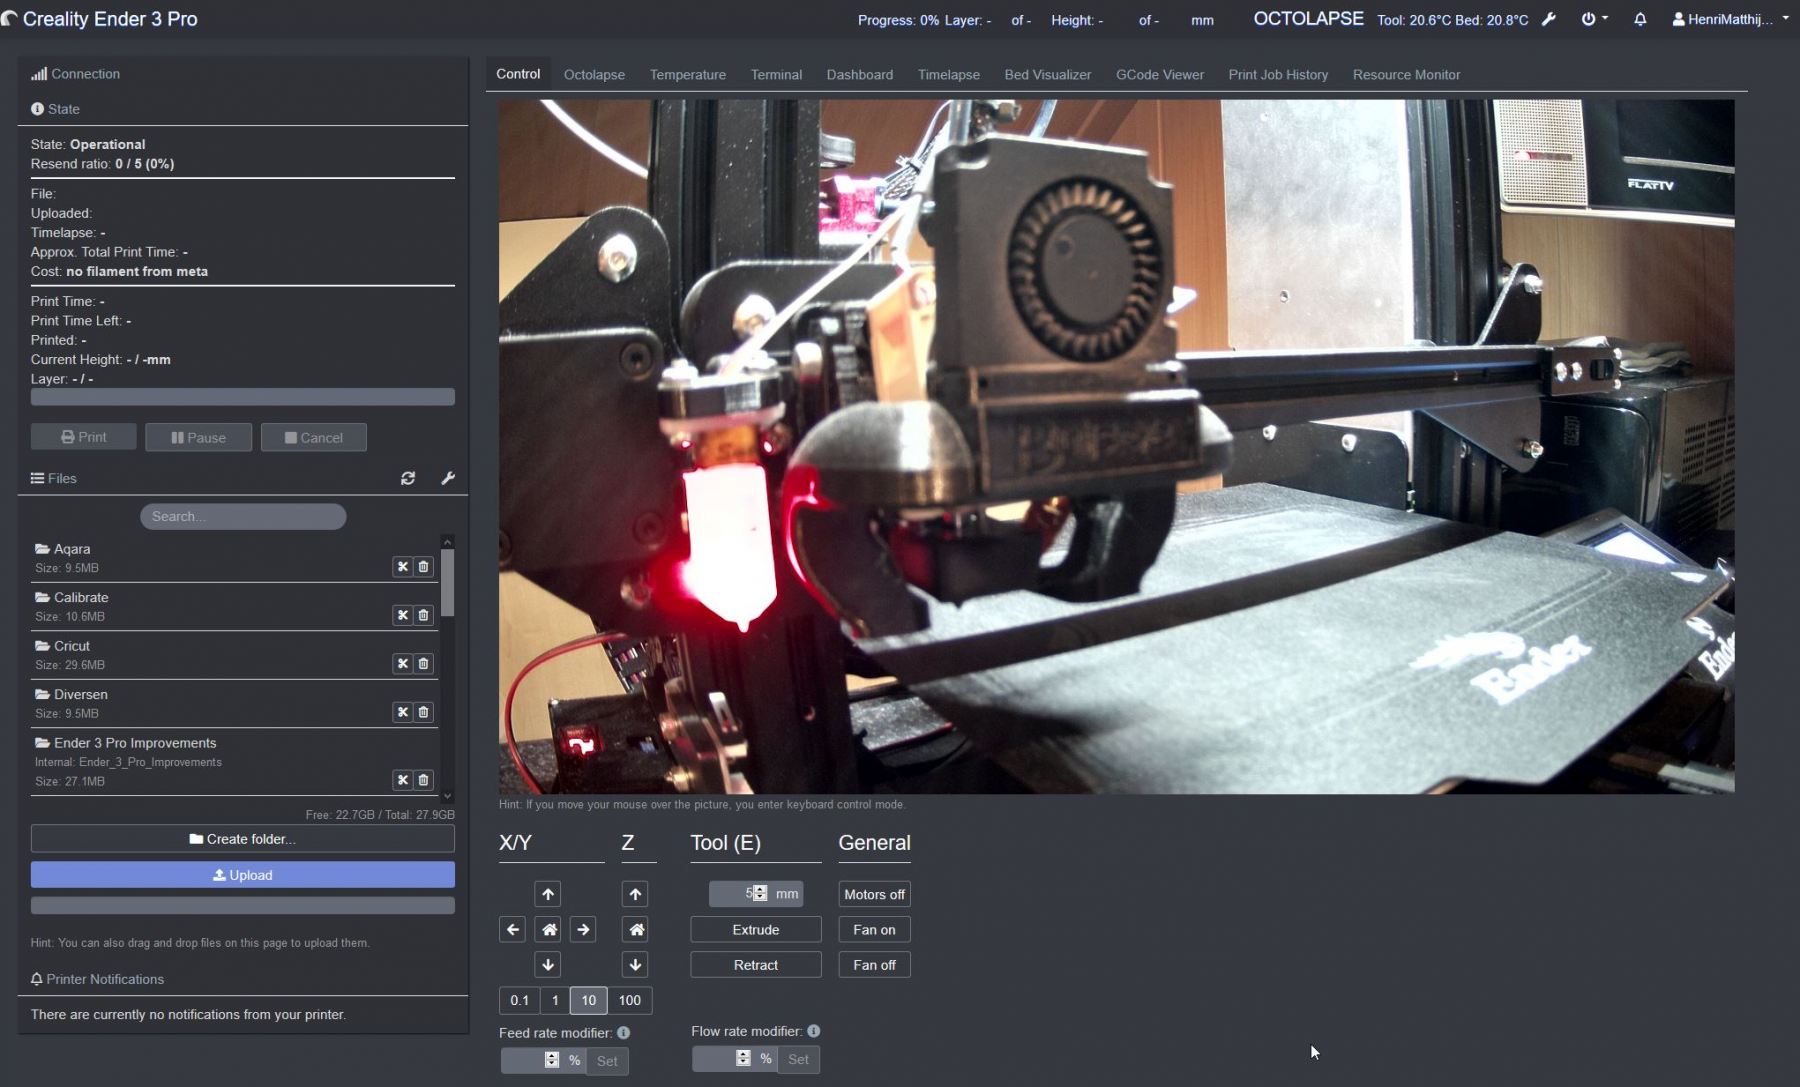Home the Z axis
The width and height of the screenshot is (1800, 1087).
point(635,930)
